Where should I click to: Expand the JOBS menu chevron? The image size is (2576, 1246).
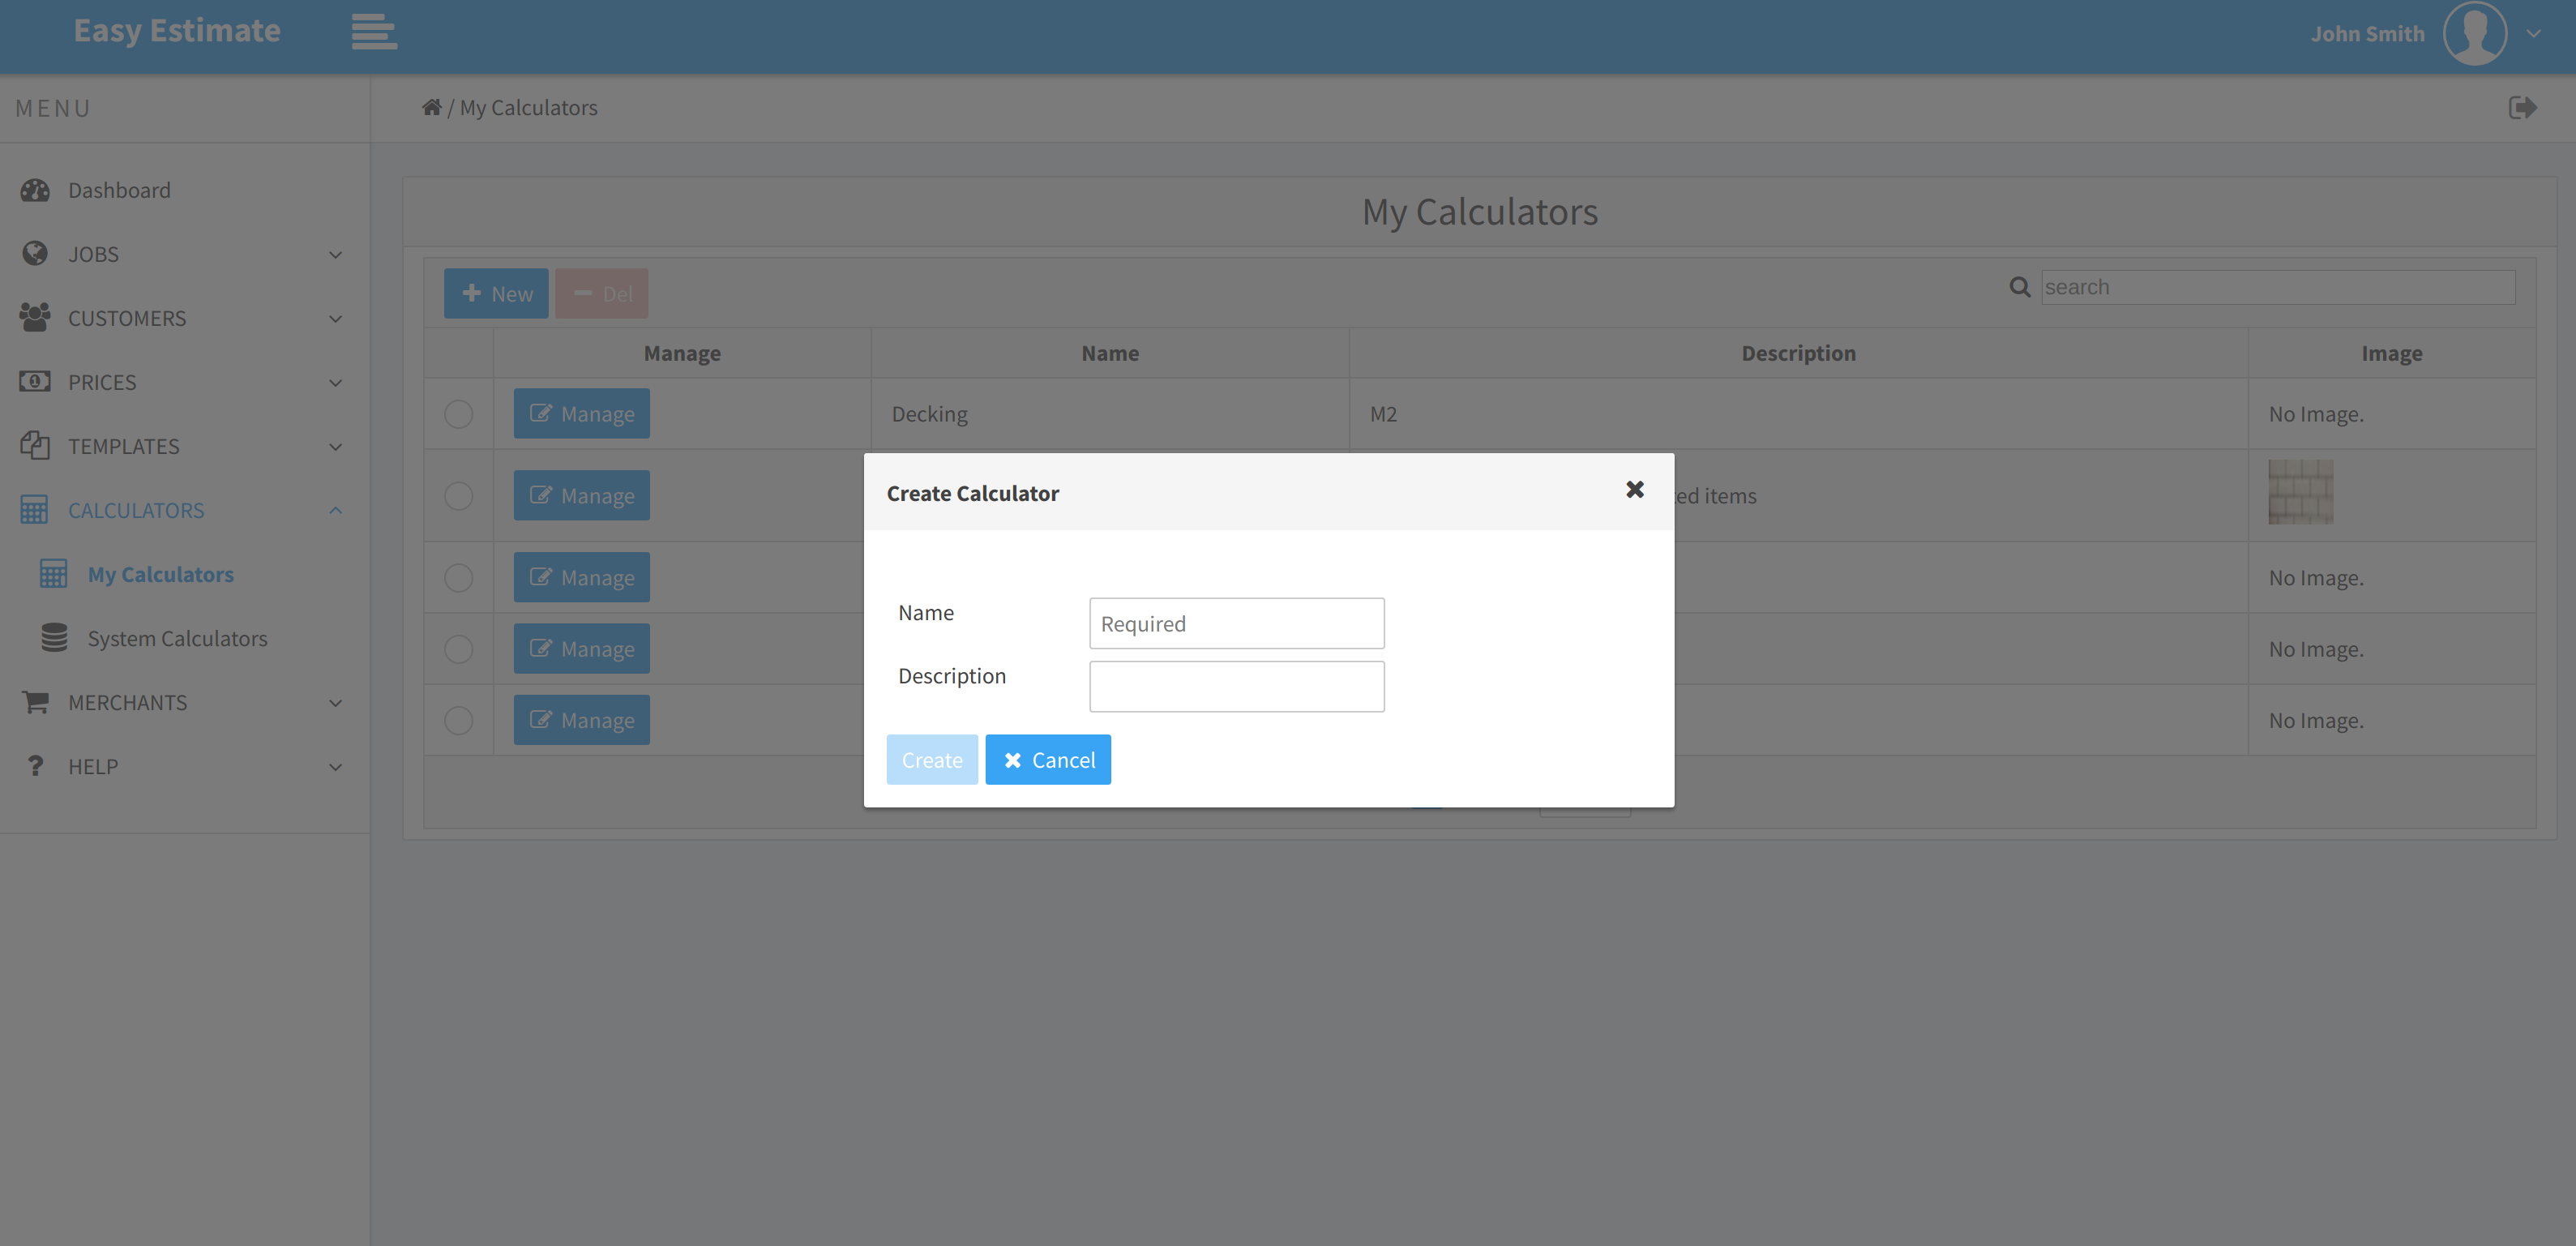[x=336, y=255]
